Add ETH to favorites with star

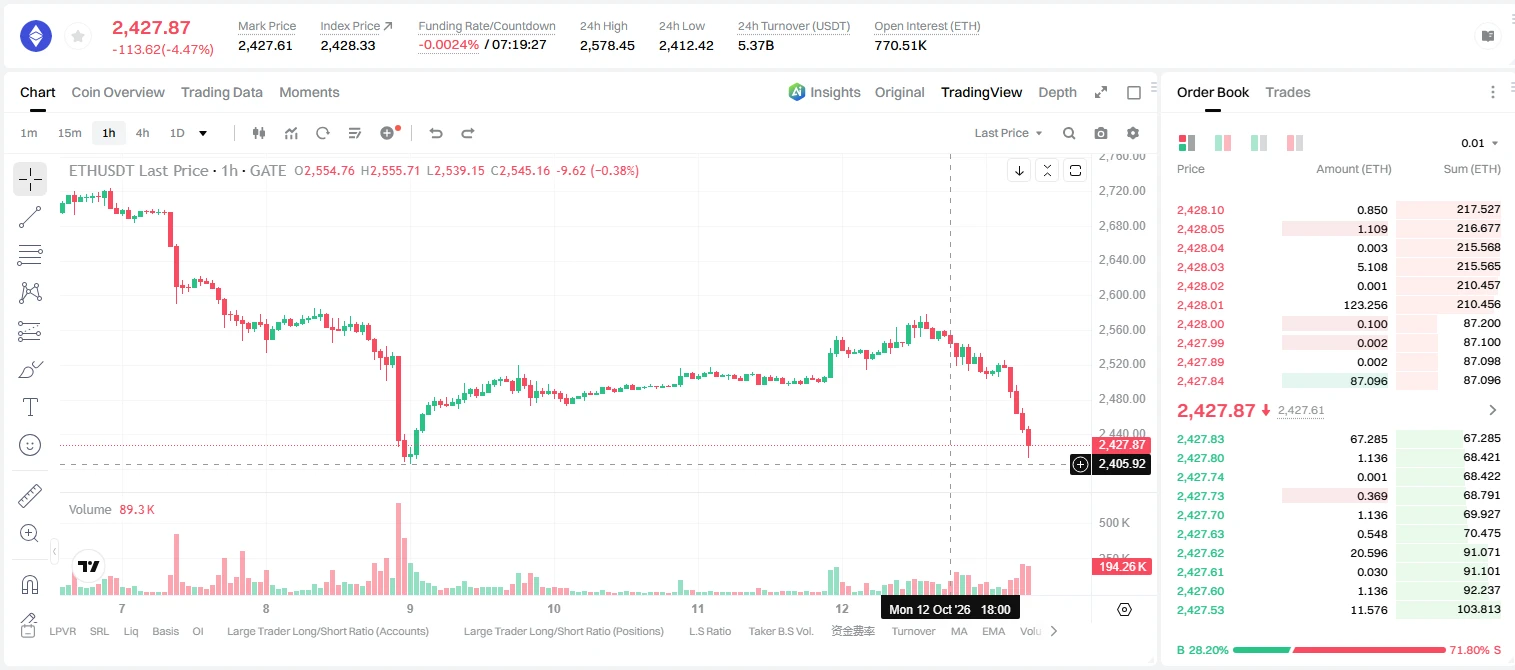coord(77,37)
